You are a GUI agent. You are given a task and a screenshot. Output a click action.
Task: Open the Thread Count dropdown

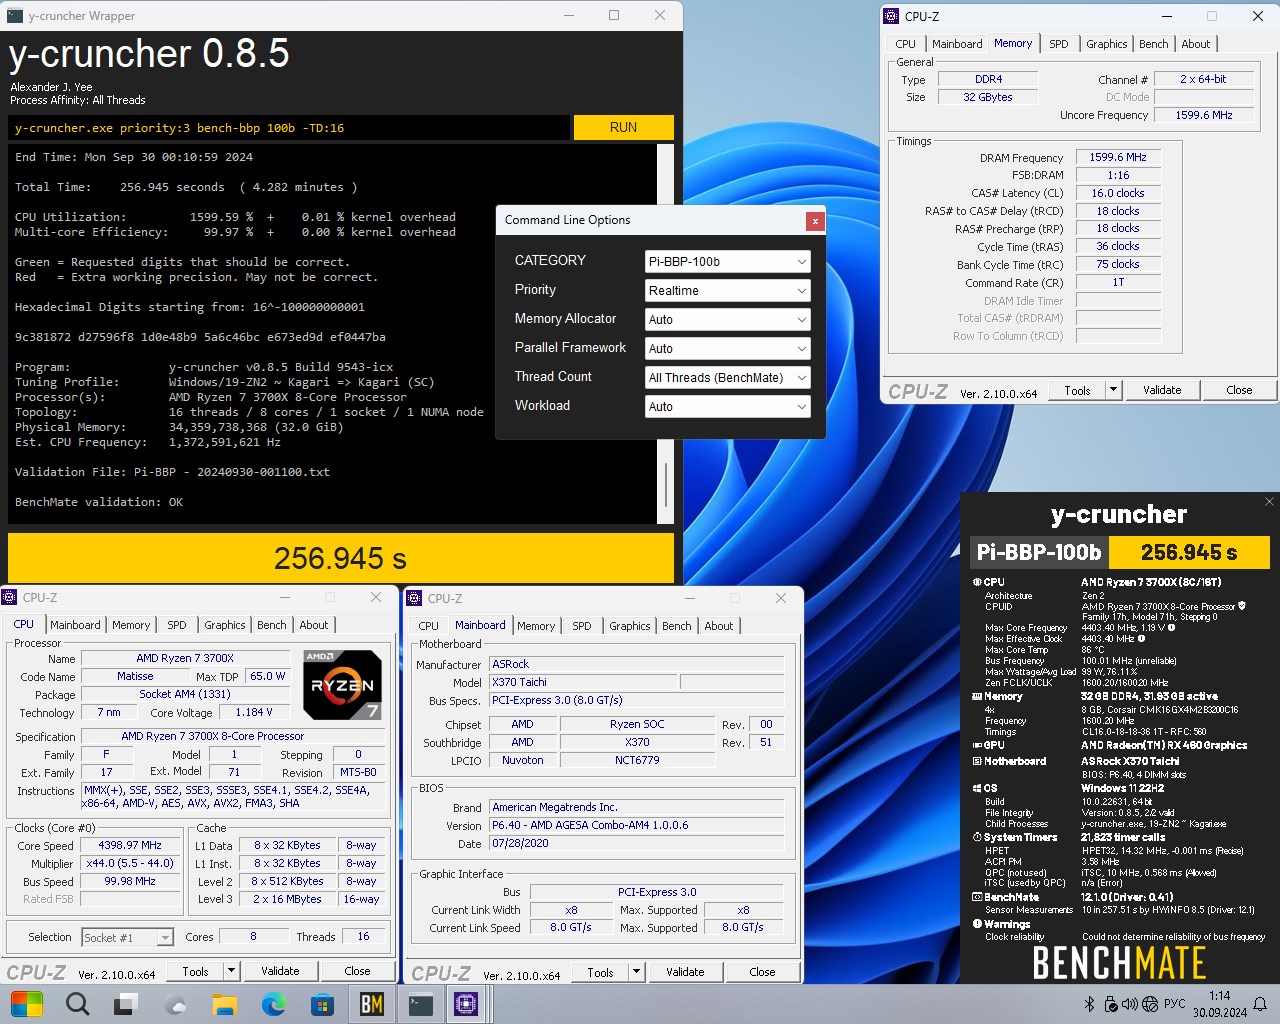pyautogui.click(x=727, y=378)
